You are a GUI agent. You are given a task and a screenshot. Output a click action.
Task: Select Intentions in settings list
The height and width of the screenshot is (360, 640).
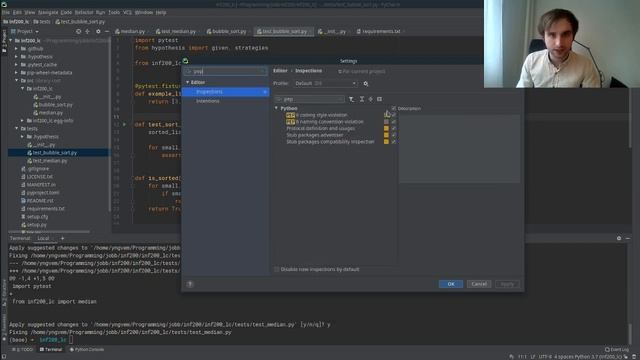point(208,101)
